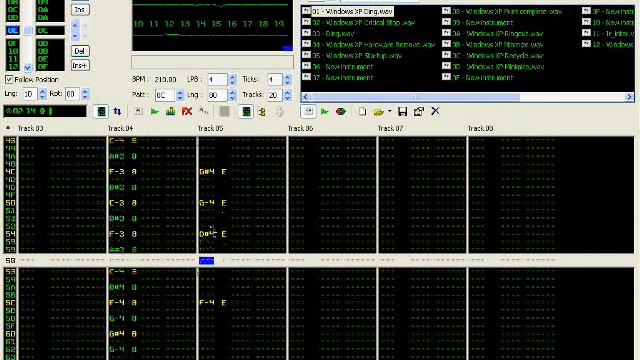
Task: Click the yellow tree hierarchy icon
Action: [262, 111]
